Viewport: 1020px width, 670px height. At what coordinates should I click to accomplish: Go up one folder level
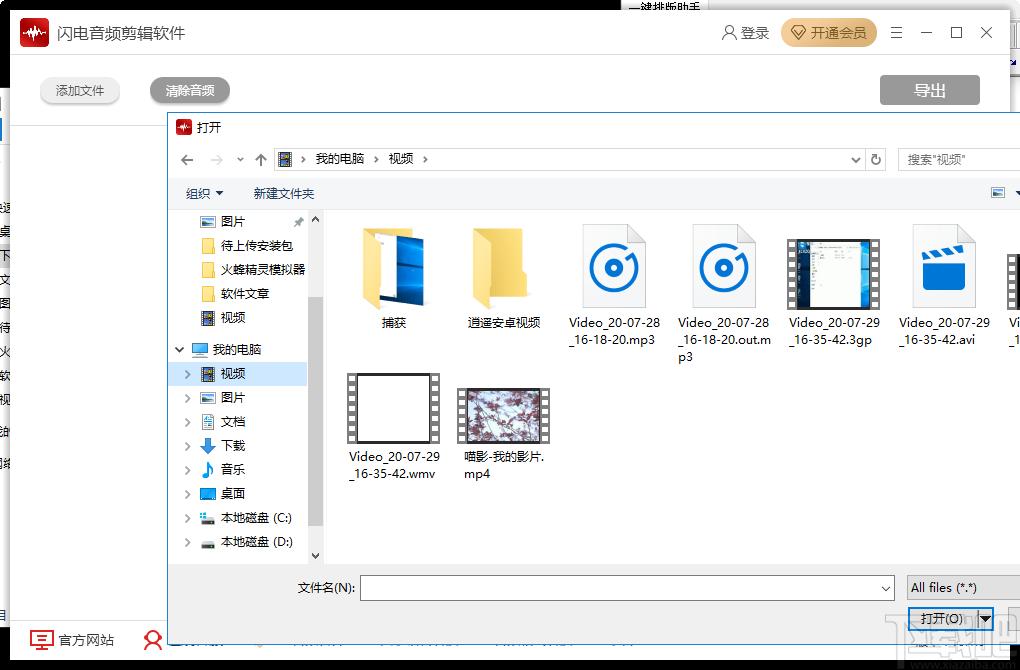(261, 159)
